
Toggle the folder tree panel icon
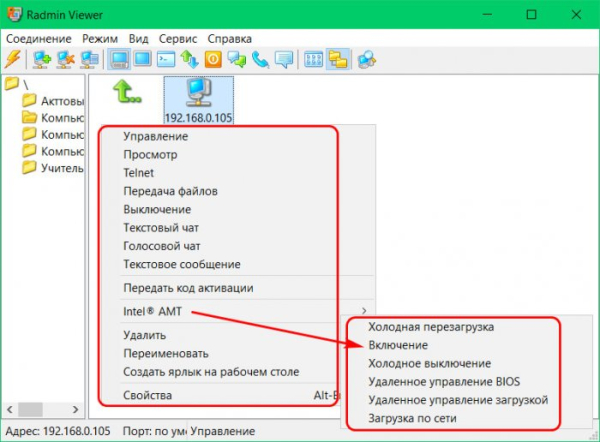pyautogui.click(x=337, y=60)
